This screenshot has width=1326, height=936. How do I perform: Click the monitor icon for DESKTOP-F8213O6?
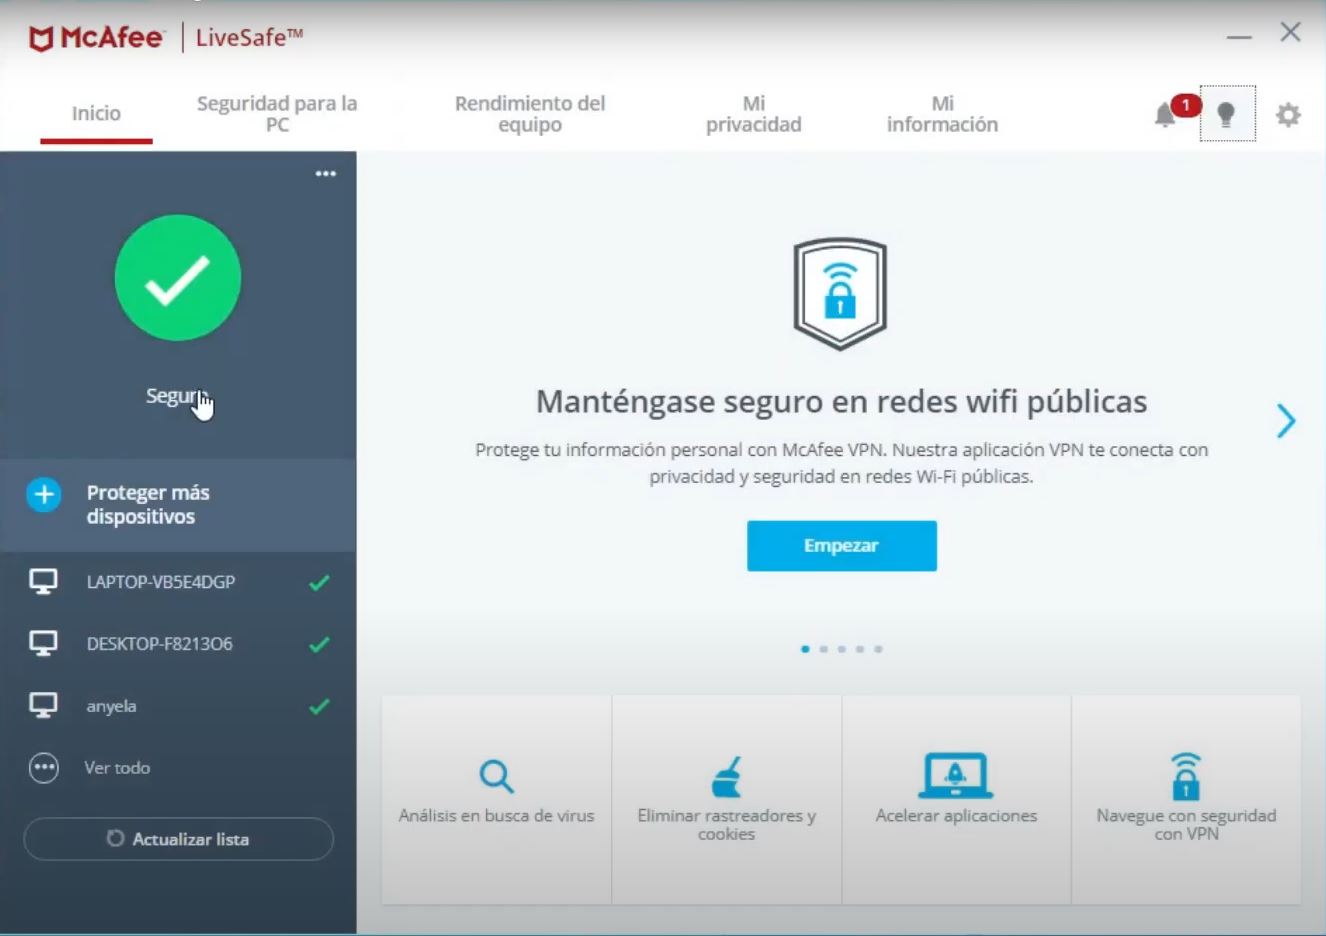coord(43,644)
